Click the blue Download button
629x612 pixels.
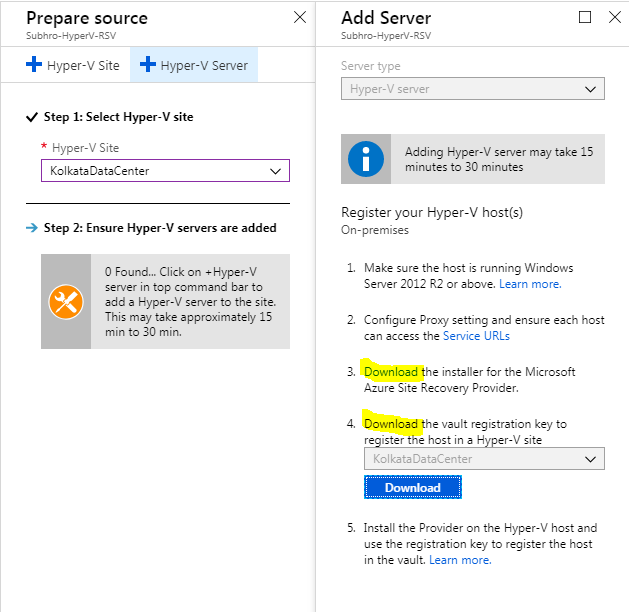click(413, 487)
